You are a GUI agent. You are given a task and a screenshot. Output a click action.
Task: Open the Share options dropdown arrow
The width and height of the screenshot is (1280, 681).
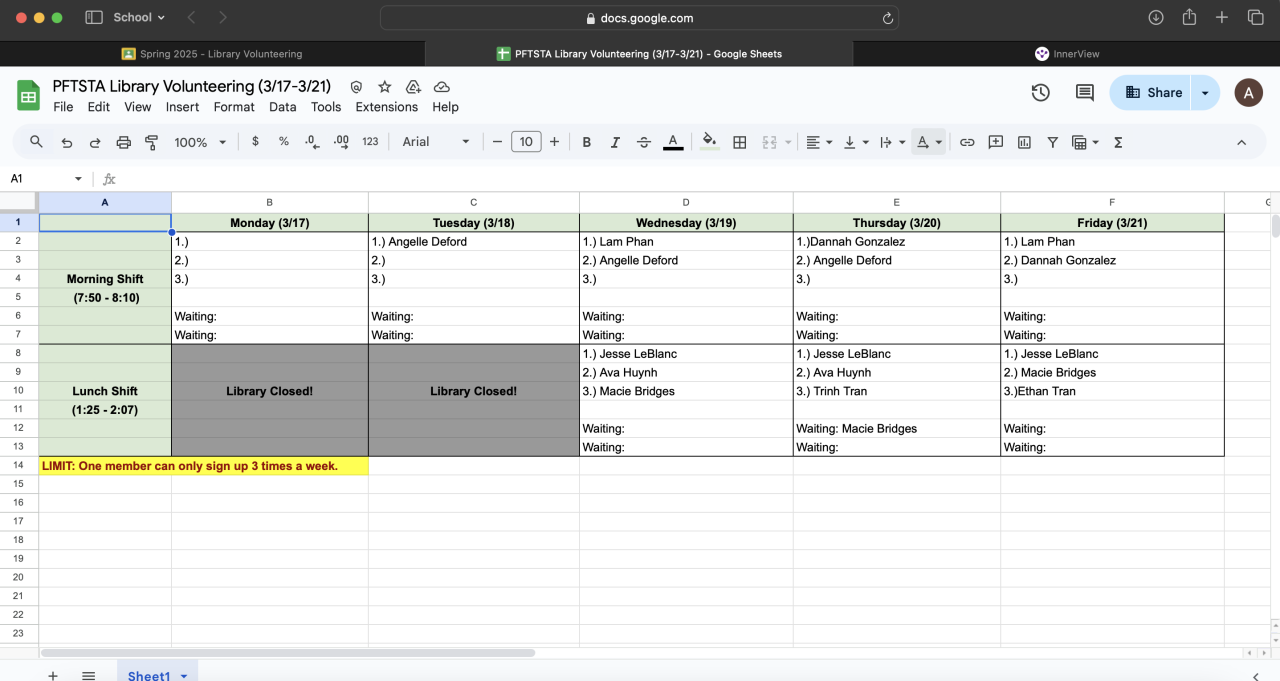pos(1206,92)
